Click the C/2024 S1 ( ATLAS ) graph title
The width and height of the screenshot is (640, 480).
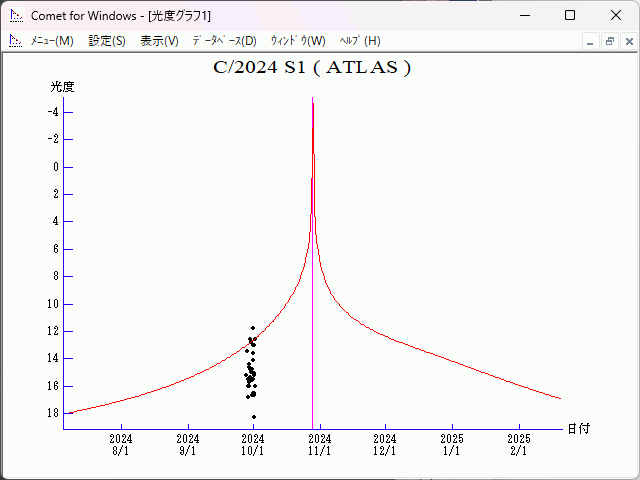[x=312, y=67]
